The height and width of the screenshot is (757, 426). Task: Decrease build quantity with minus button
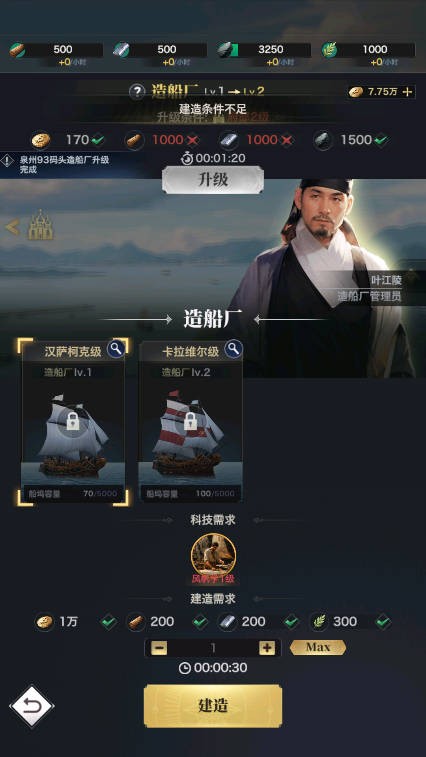(159, 648)
